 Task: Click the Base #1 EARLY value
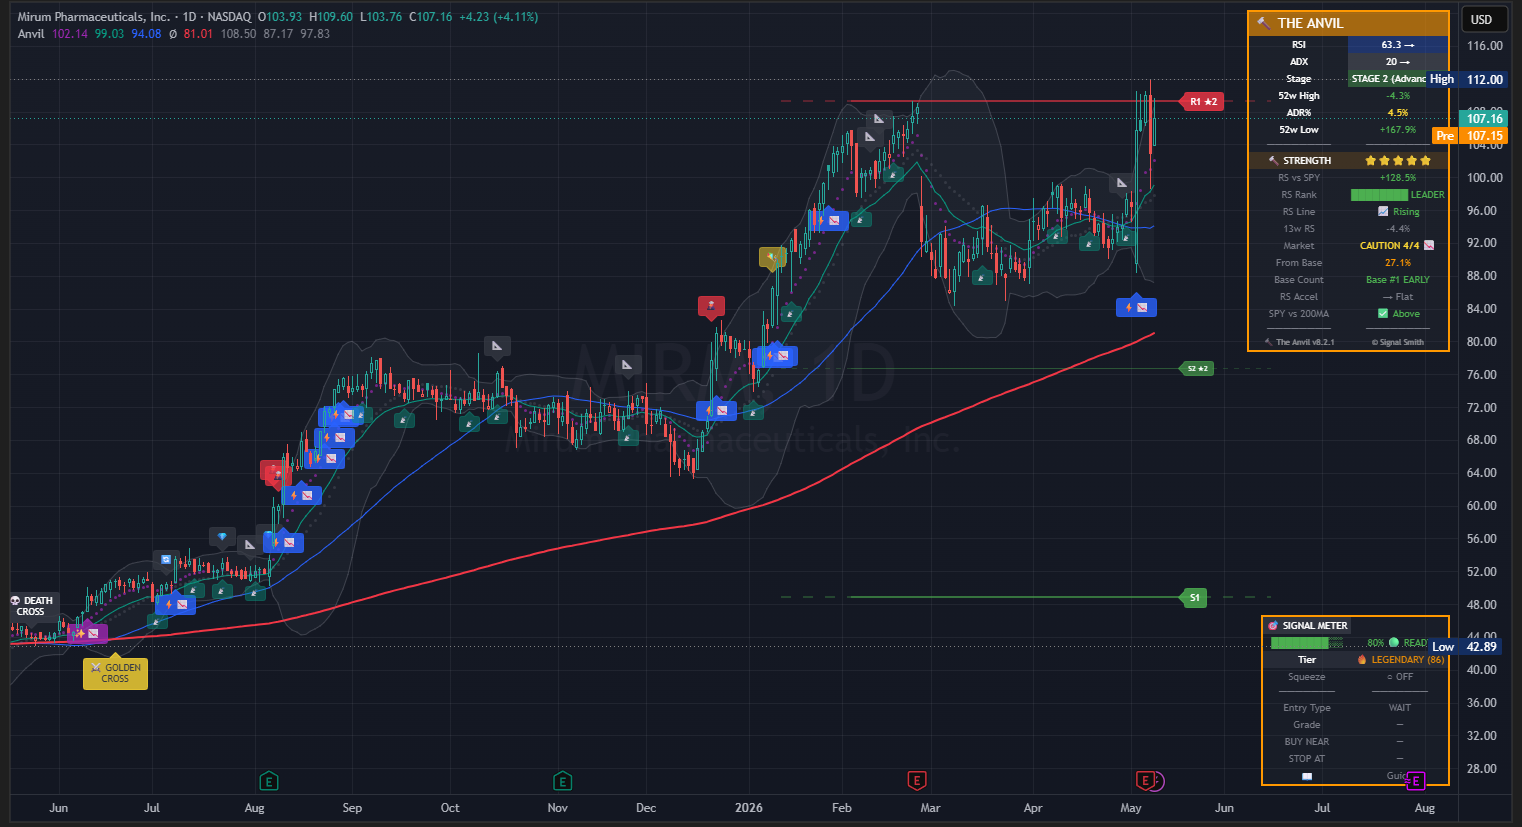pyautogui.click(x=1398, y=280)
